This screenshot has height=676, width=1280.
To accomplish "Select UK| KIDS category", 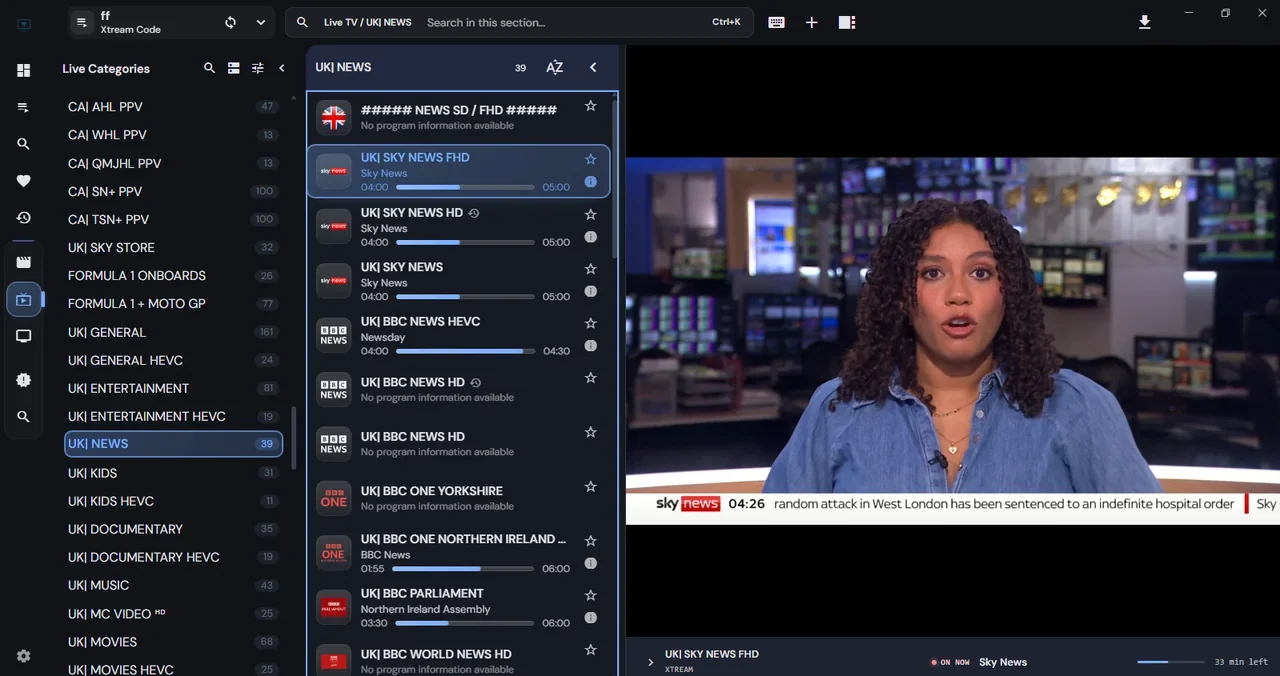I will (x=172, y=473).
